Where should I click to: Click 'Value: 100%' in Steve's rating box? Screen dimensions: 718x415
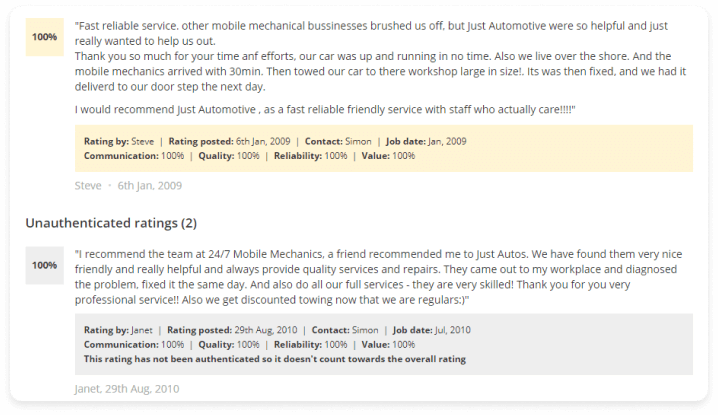coord(388,156)
